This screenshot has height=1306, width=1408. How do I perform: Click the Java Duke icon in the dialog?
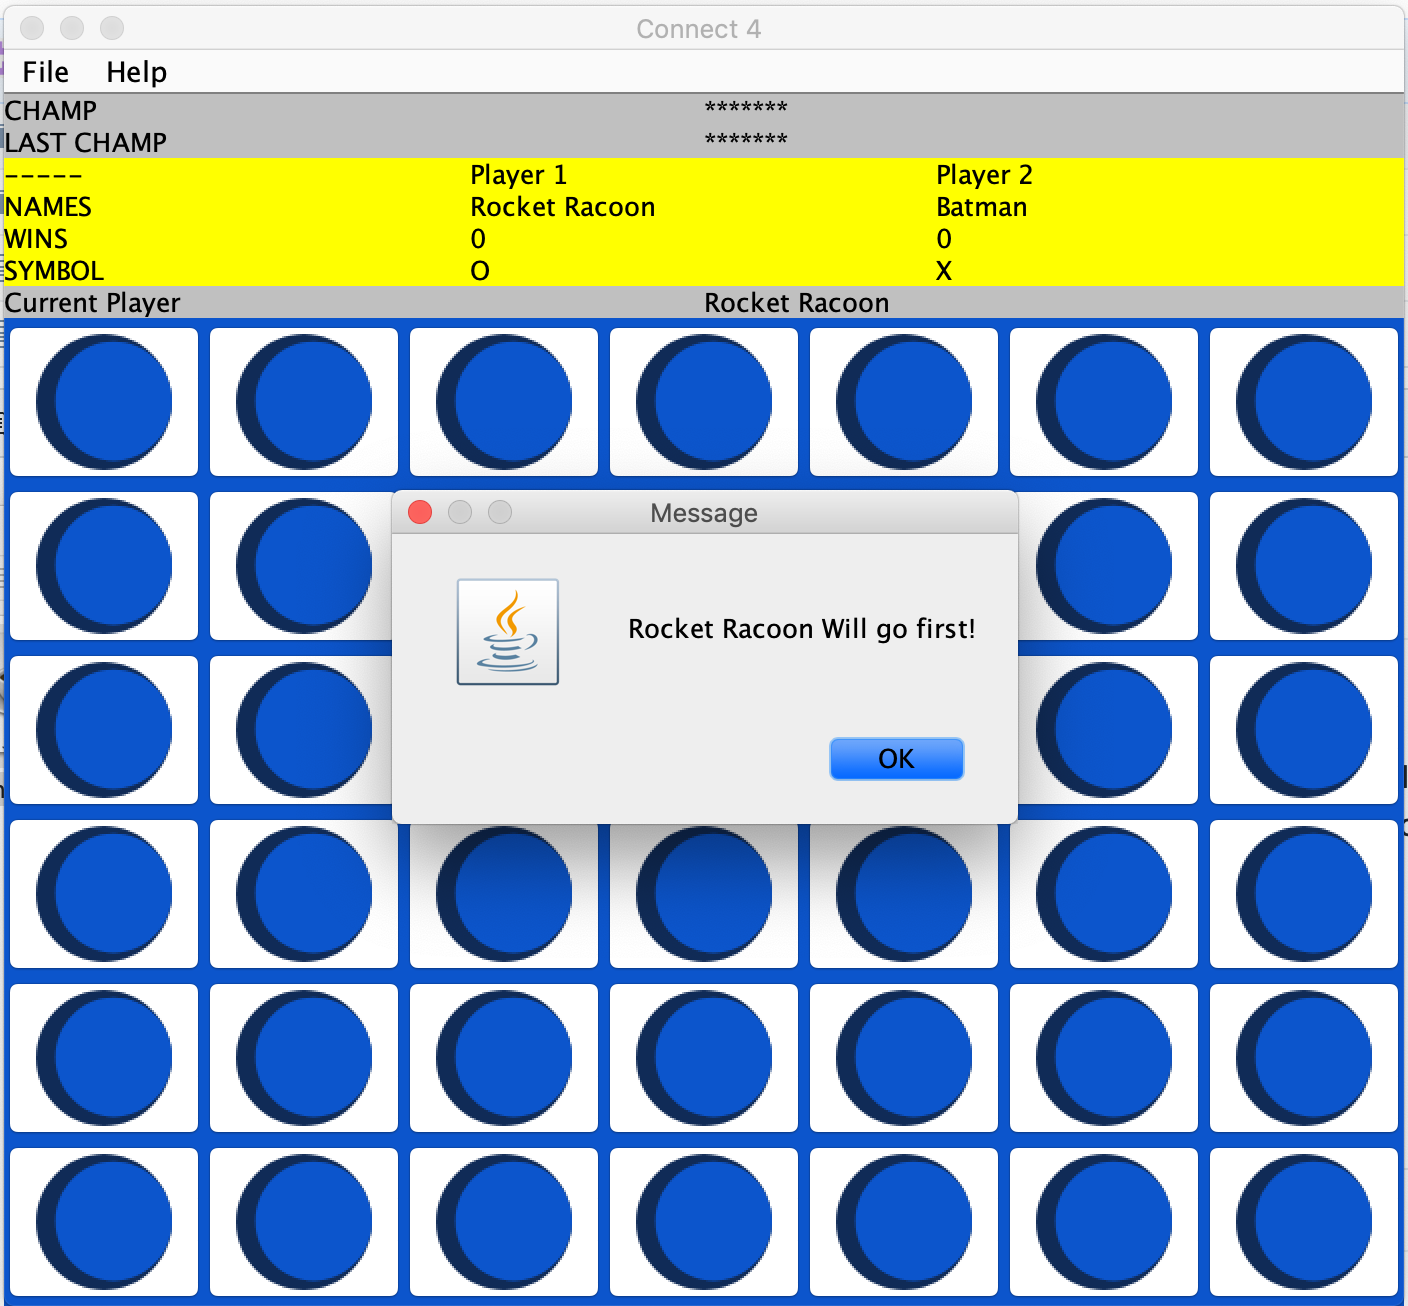point(507,631)
